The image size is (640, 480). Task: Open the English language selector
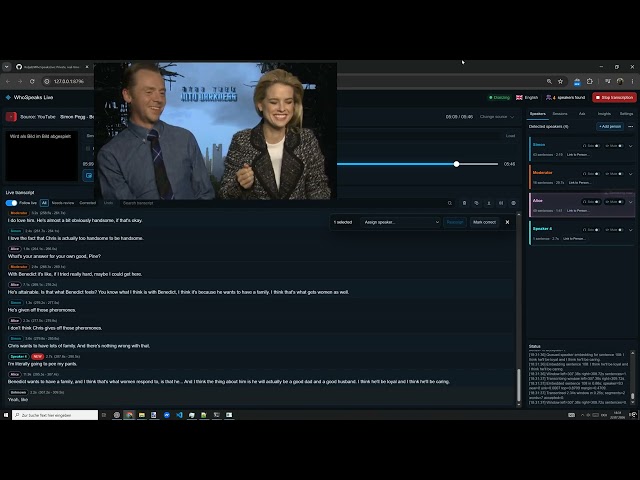click(527, 98)
